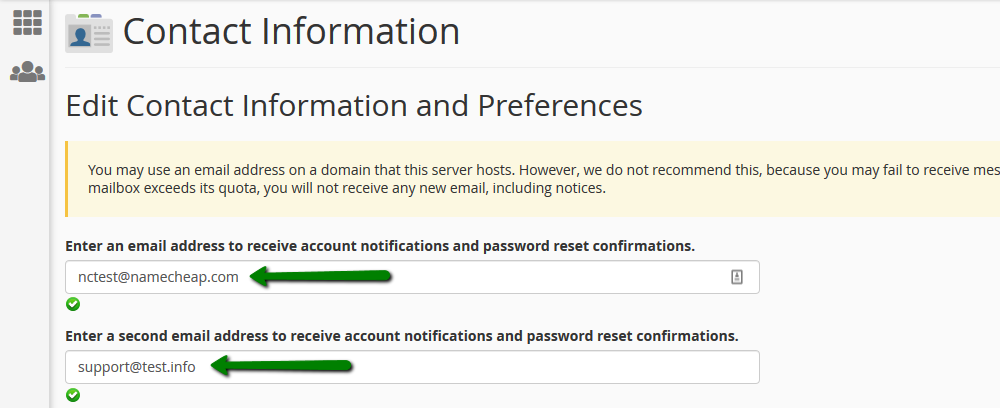The image size is (1000, 408).
Task: Click the "Enter an email address" field label
Action: (x=380, y=246)
